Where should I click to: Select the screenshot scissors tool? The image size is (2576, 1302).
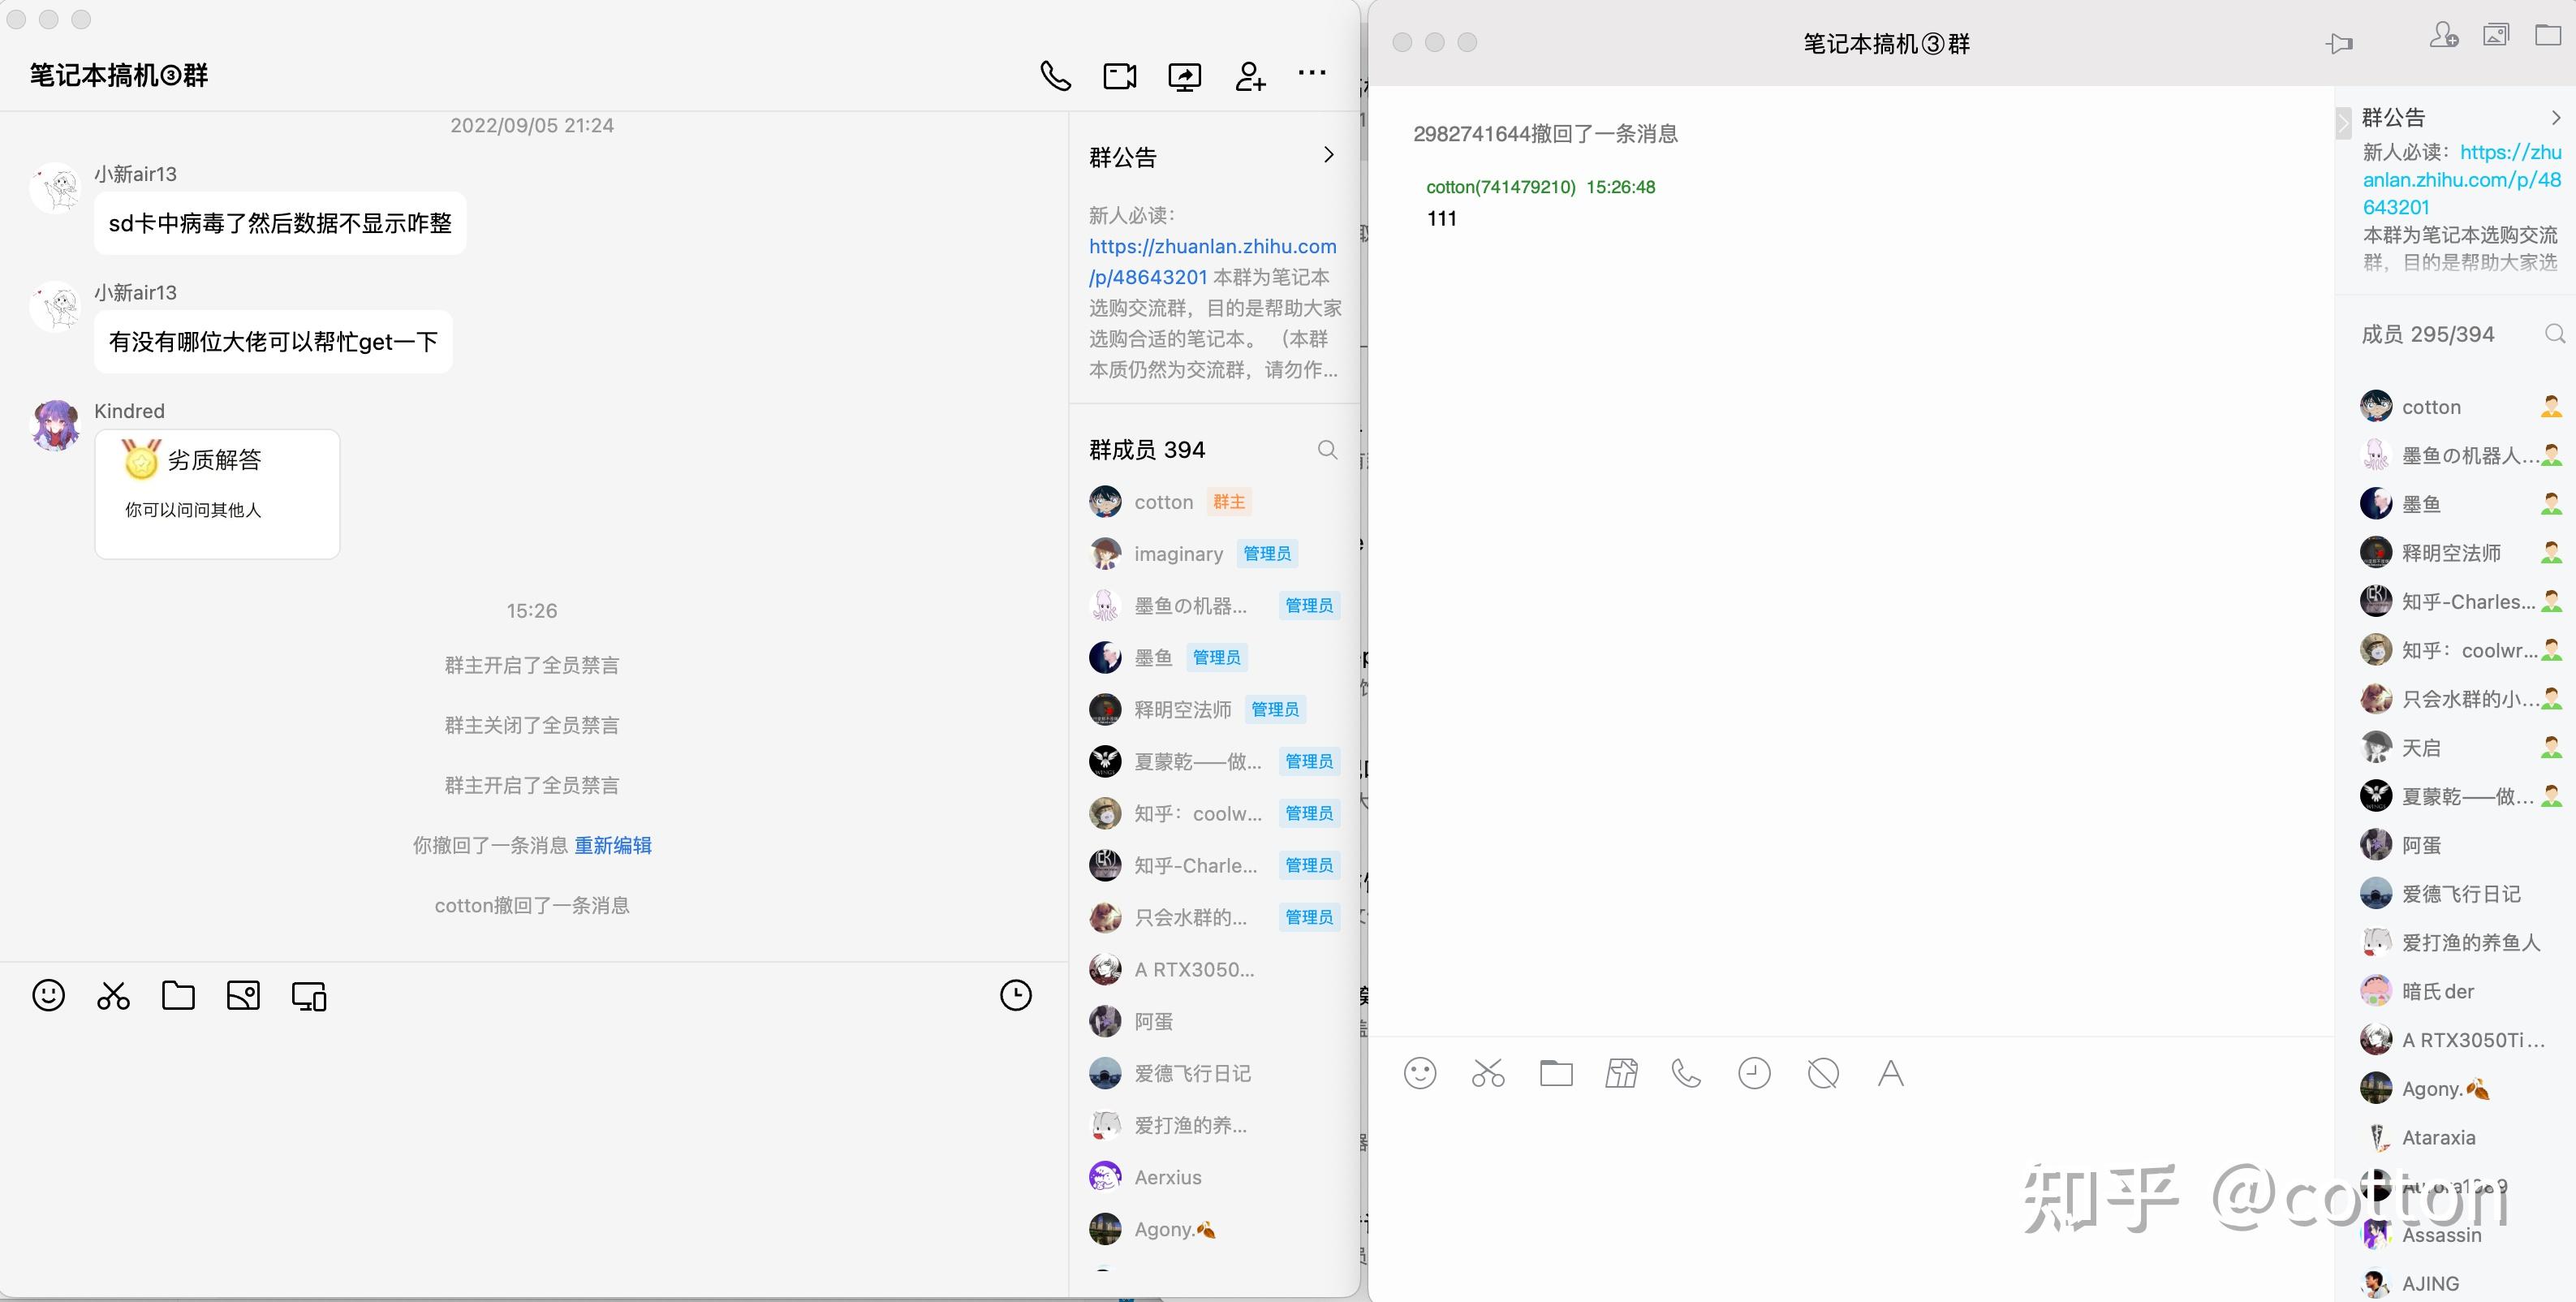pyautogui.click(x=112, y=995)
